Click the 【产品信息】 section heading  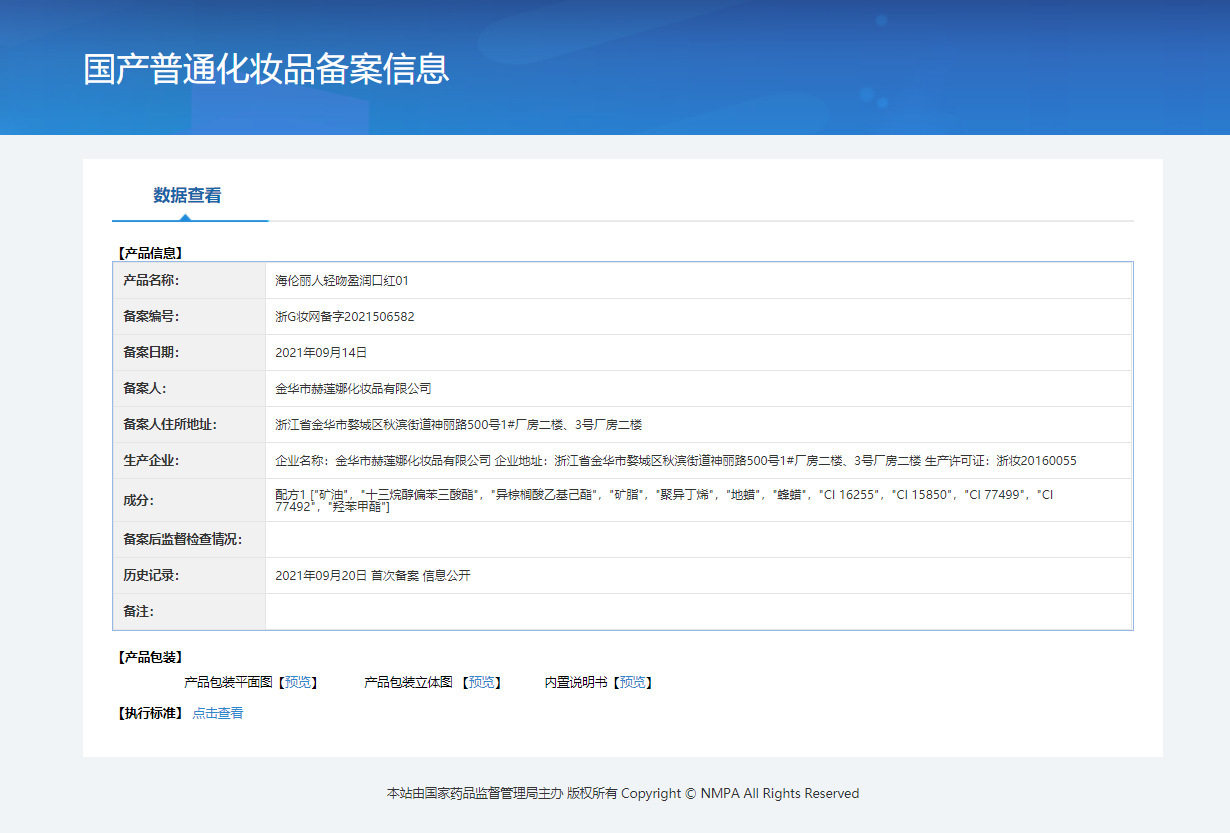pyautogui.click(x=150, y=253)
